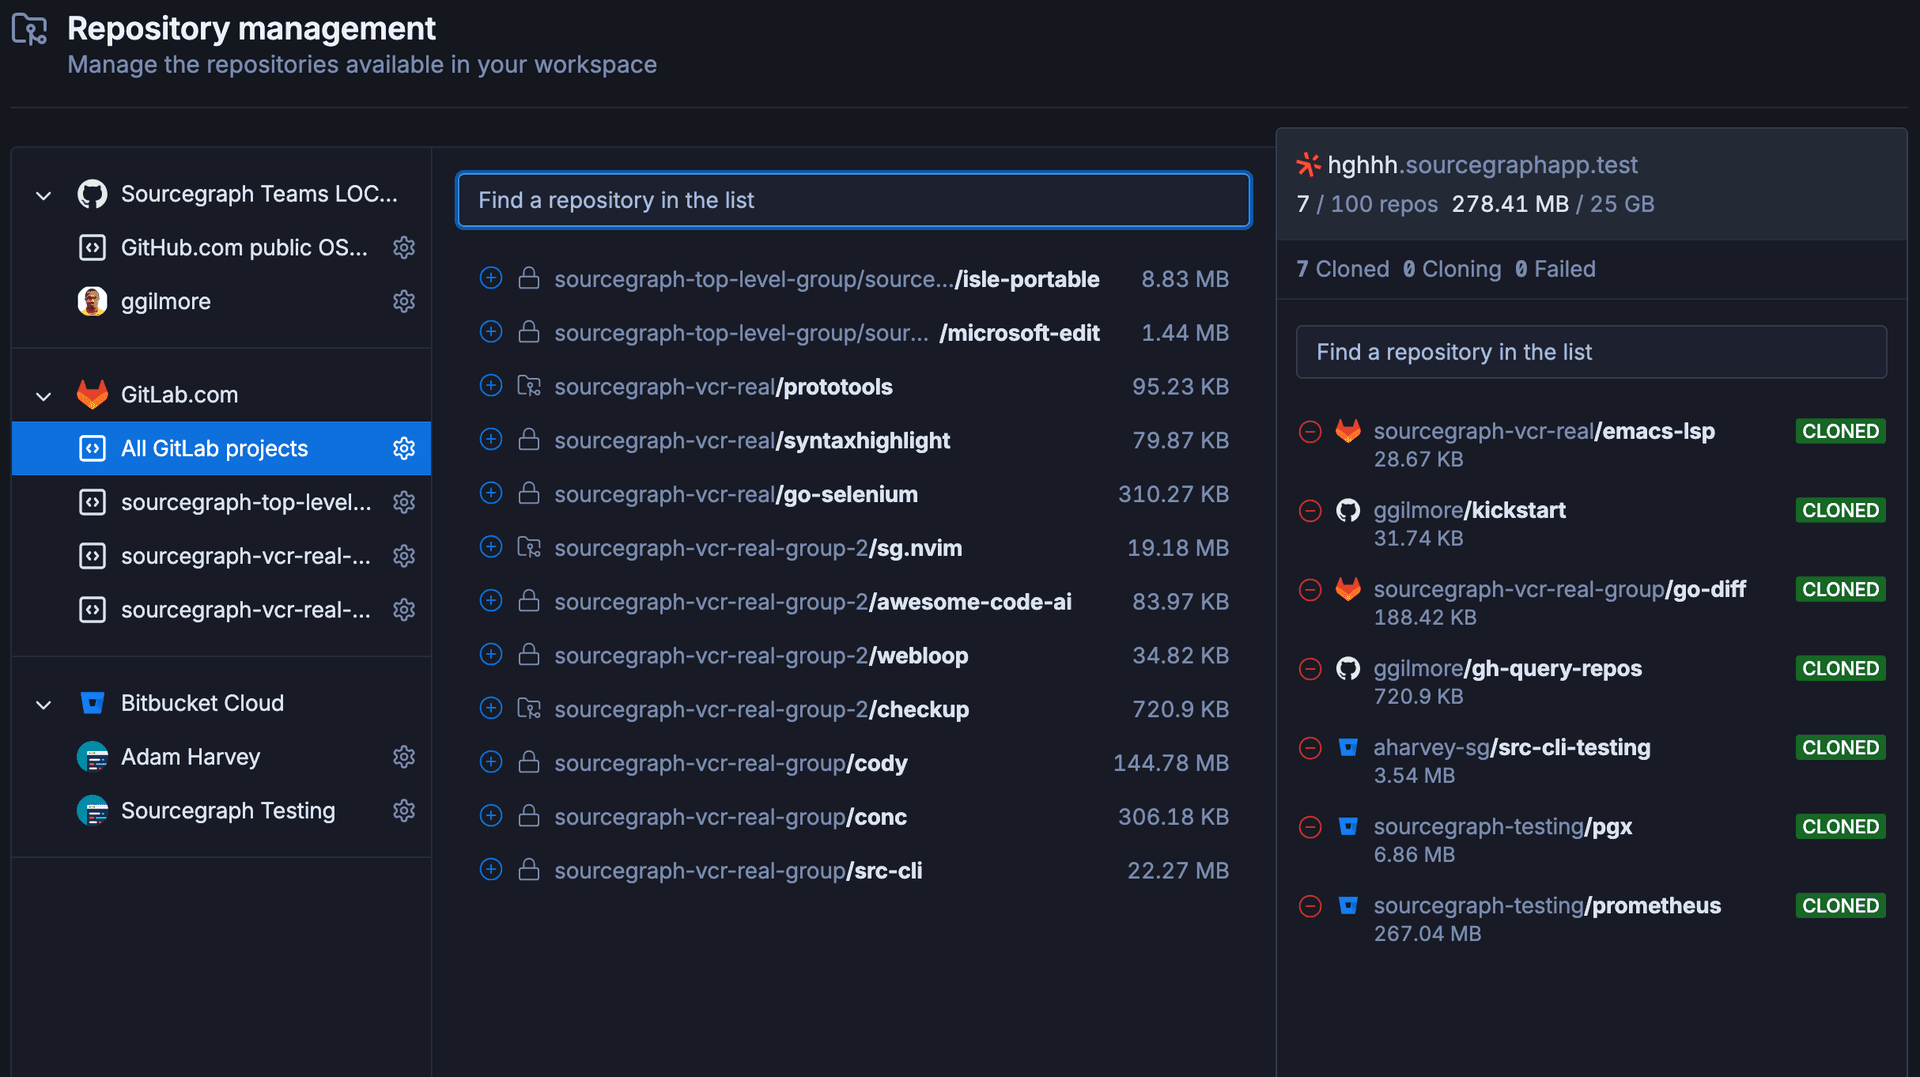This screenshot has height=1077, width=1920.
Task: Add the go-selenium repository
Action: tap(490, 494)
